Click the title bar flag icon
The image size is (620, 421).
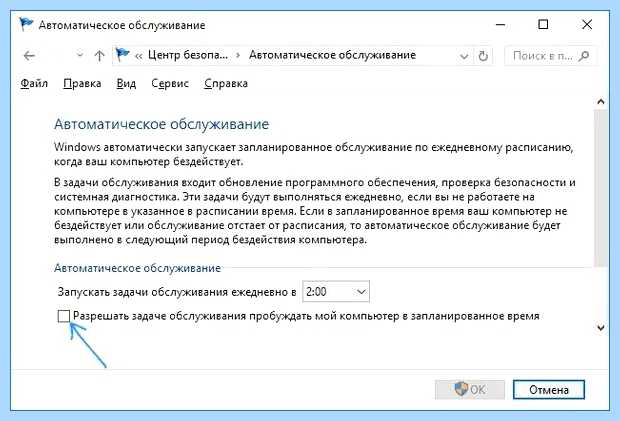coord(26,25)
